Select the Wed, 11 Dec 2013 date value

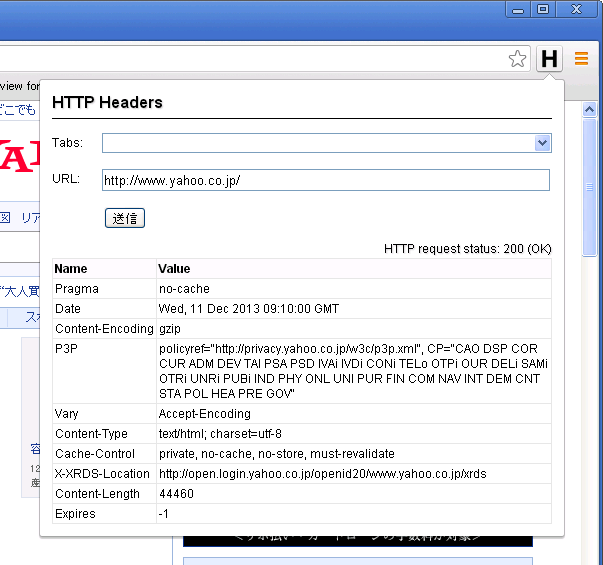249,309
